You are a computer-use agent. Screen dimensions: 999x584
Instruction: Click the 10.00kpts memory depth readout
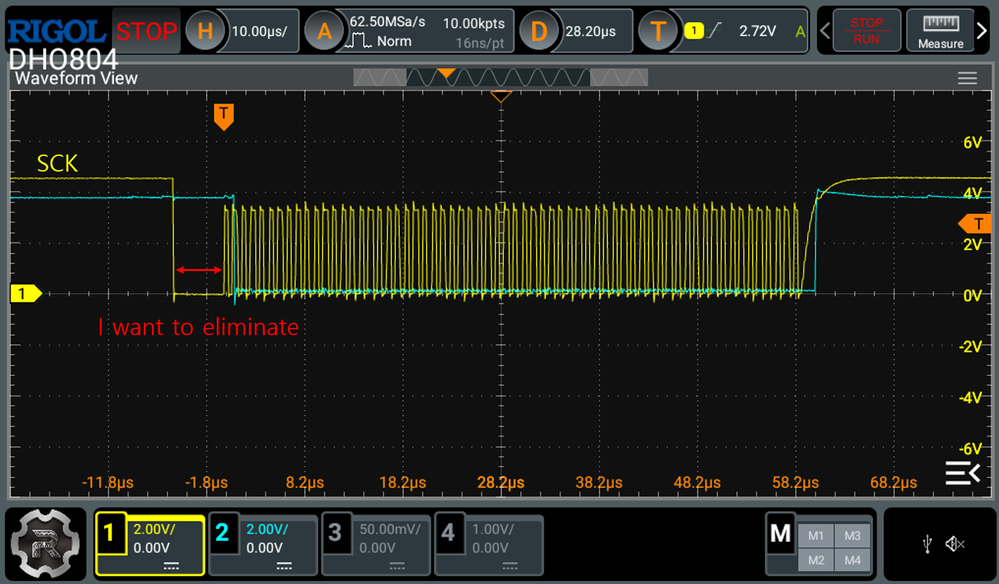pyautogui.click(x=473, y=24)
